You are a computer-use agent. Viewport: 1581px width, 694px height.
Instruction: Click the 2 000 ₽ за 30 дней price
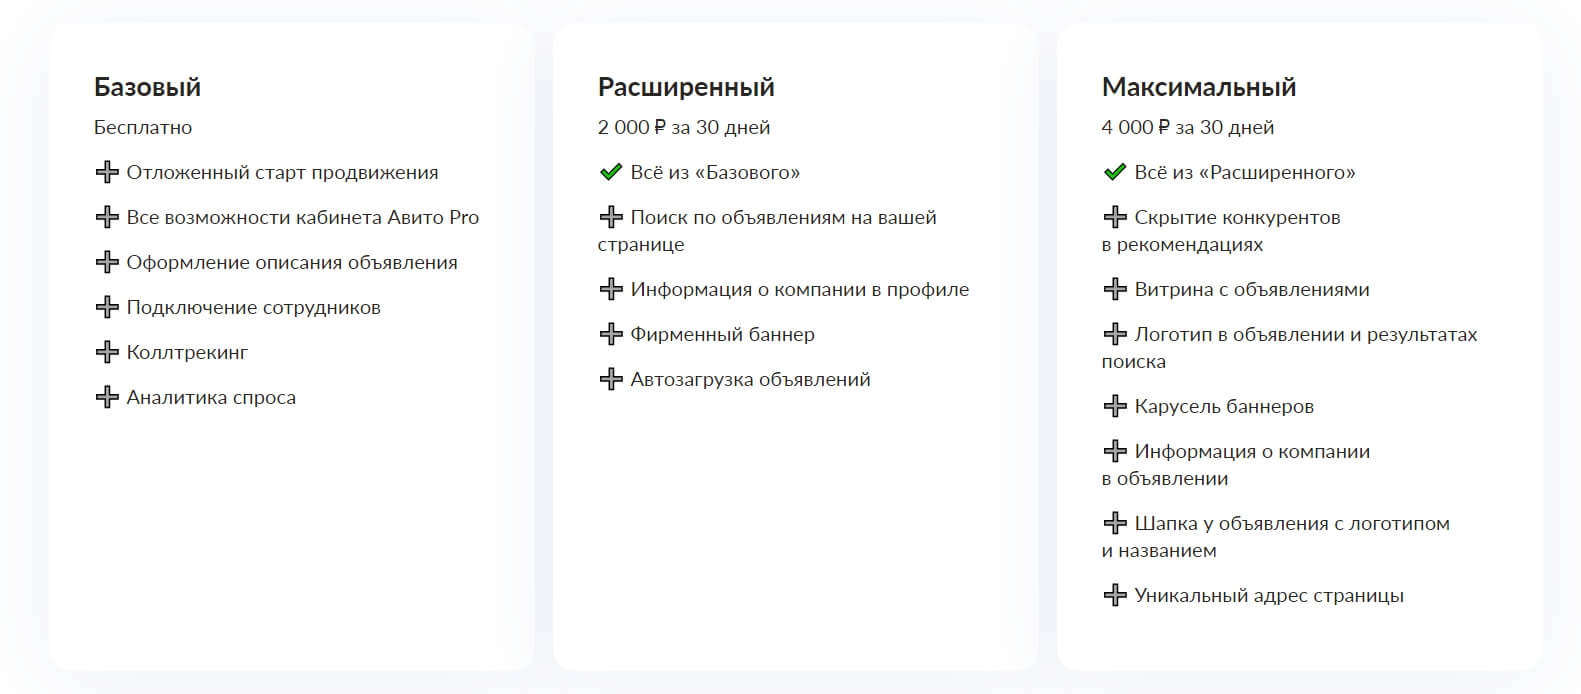[x=684, y=127]
